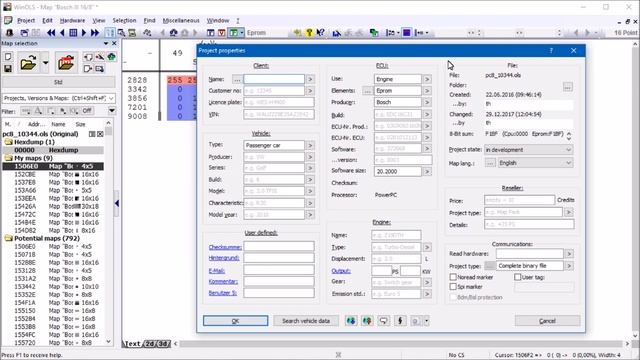The width and height of the screenshot is (640, 360).
Task: Click the speech bubble comment icon in dialog
Action: (383, 321)
